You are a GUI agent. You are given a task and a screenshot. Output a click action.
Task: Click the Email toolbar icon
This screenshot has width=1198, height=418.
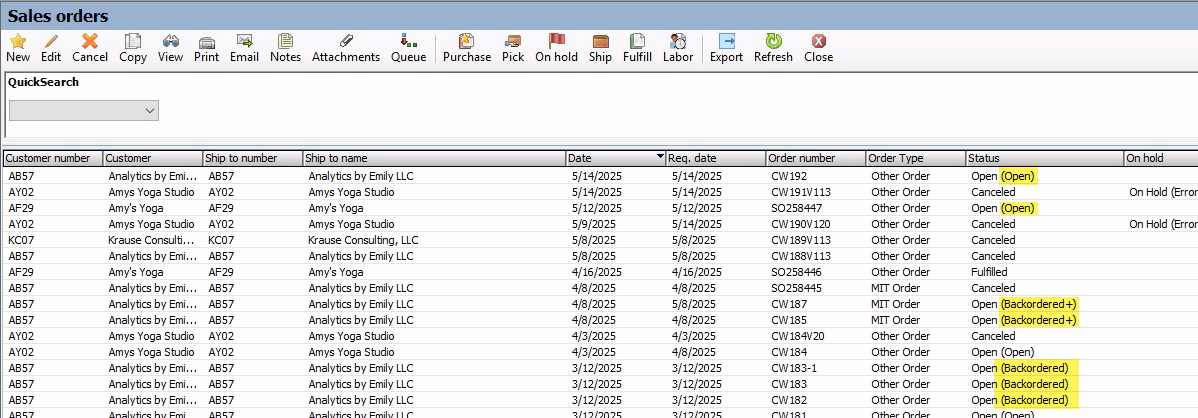click(244, 41)
